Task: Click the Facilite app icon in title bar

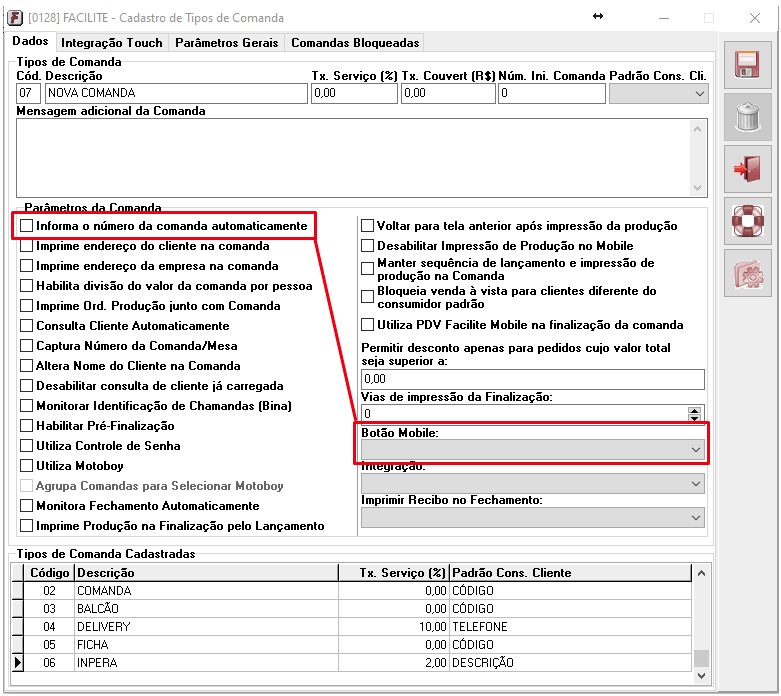Action: [15, 18]
